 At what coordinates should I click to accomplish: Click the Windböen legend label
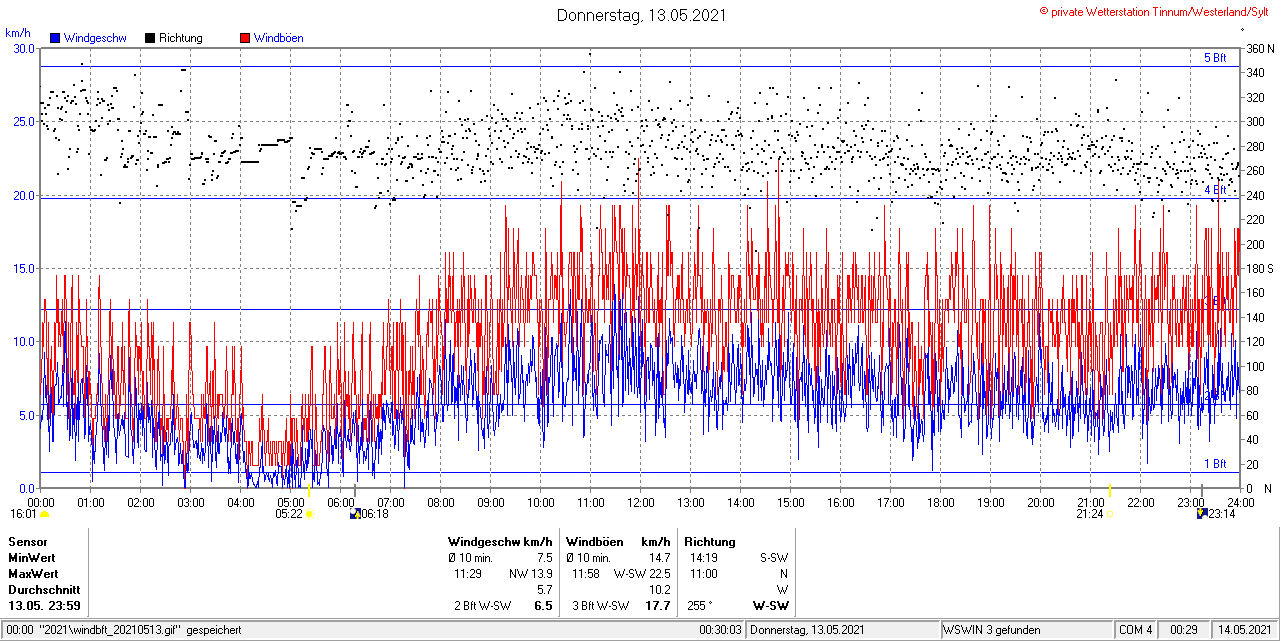click(x=279, y=38)
